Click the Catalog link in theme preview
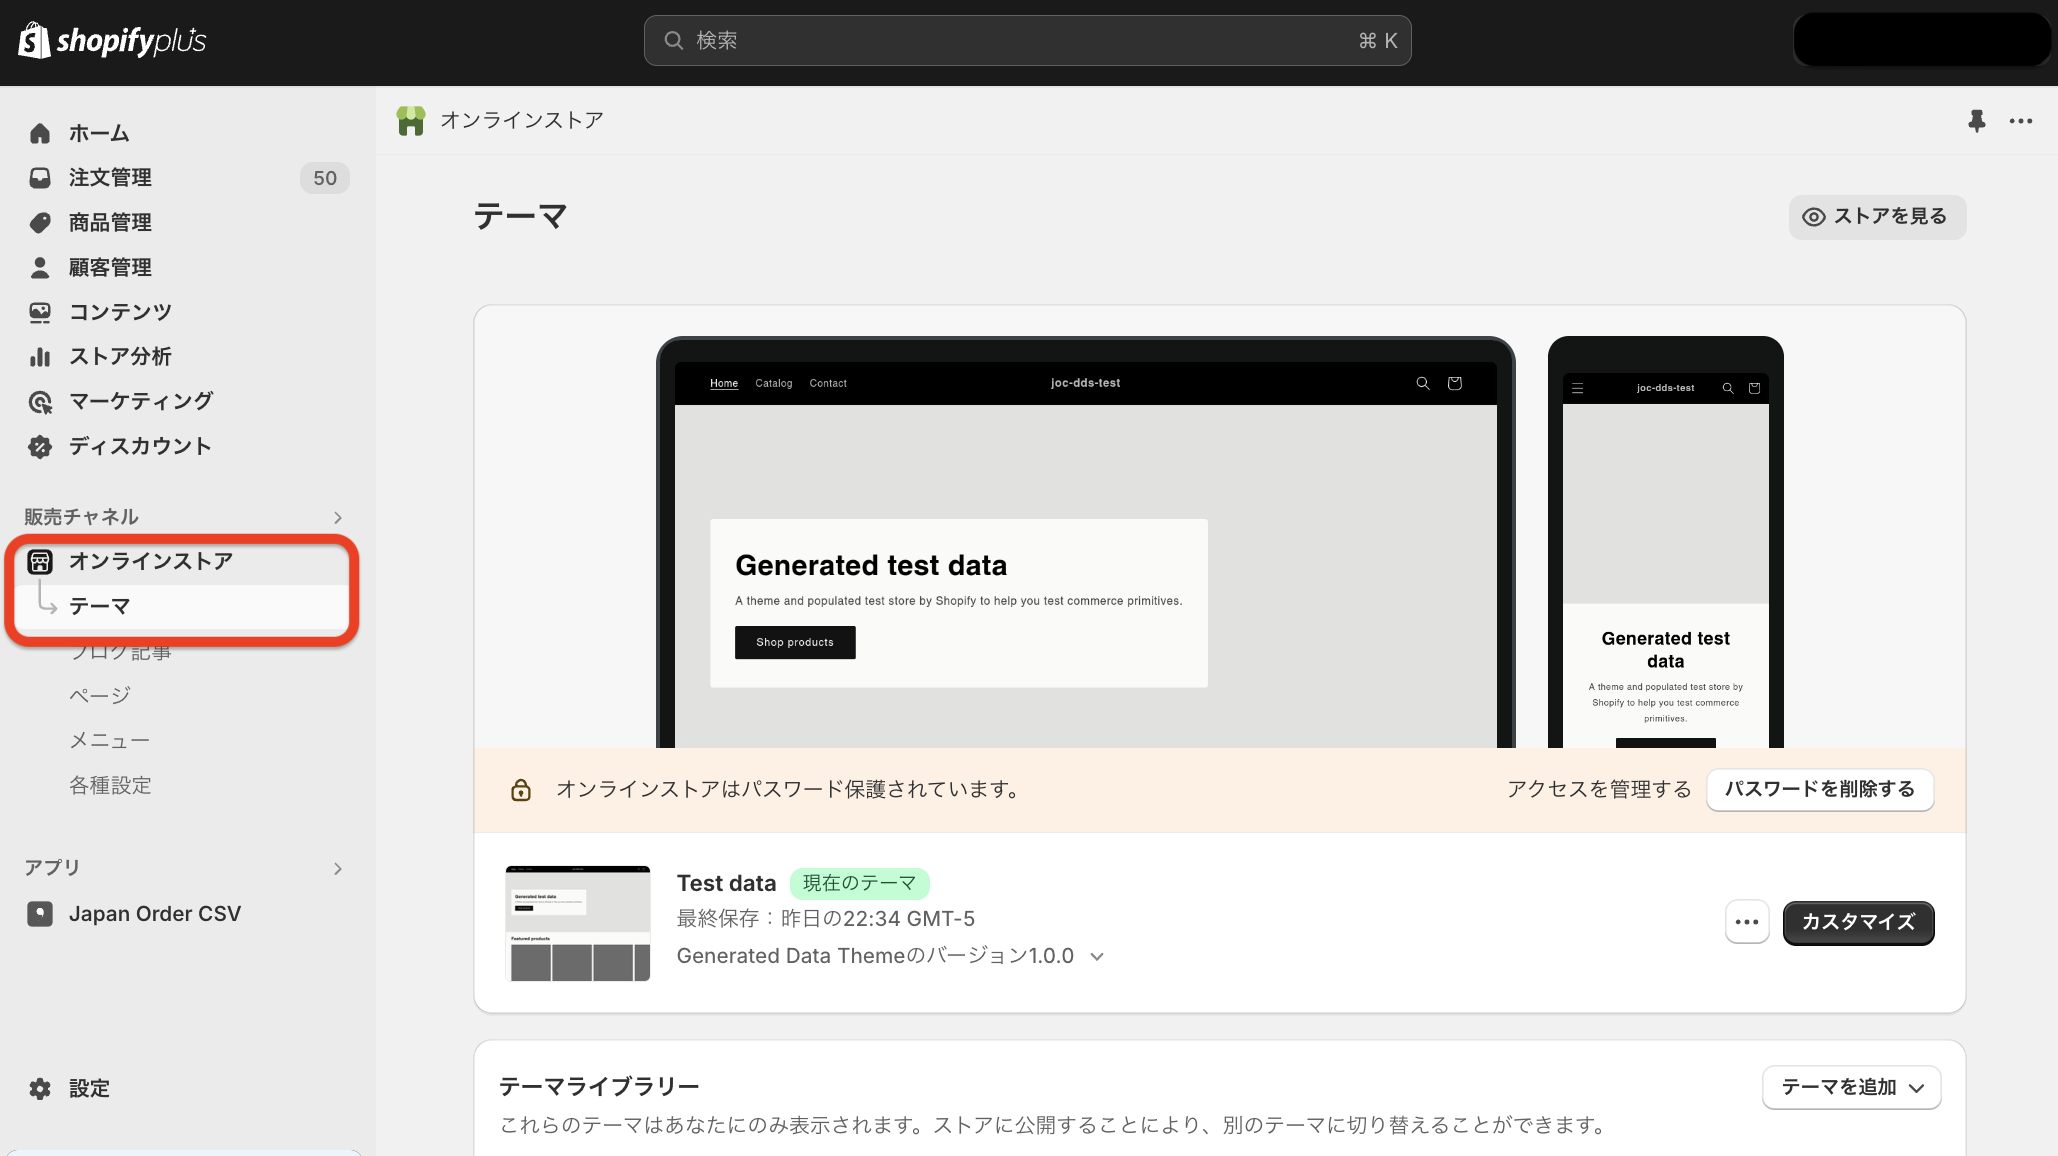Viewport: 2058px width, 1156px height. (x=773, y=383)
